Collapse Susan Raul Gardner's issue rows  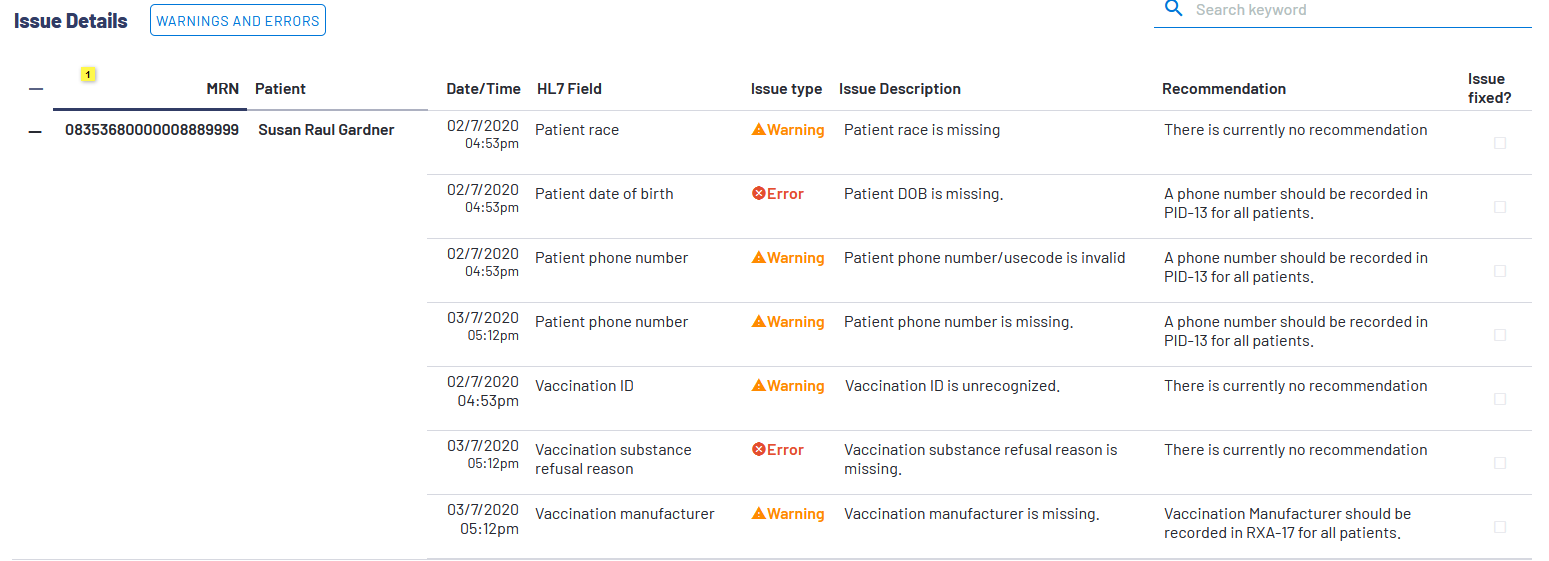(x=36, y=131)
